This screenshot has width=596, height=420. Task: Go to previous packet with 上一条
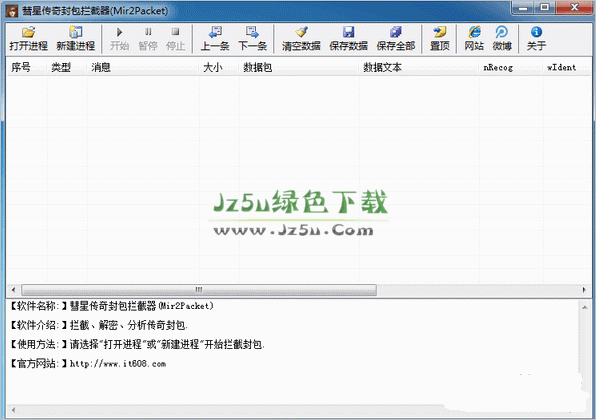pos(215,39)
